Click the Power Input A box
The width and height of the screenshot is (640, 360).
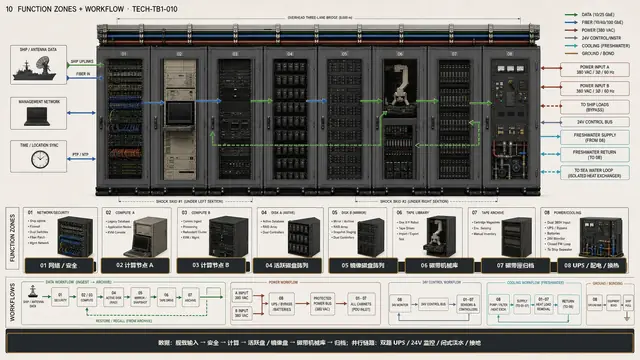(x=594, y=69)
